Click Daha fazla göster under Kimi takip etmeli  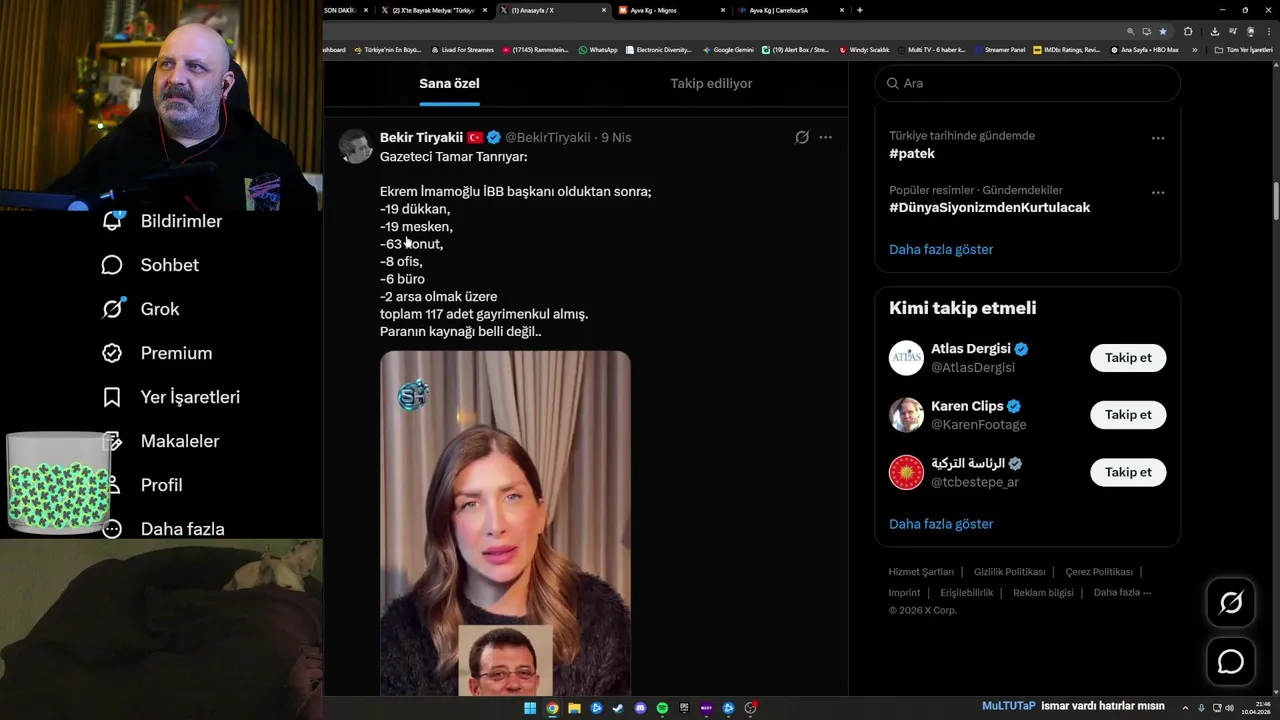[x=941, y=524]
